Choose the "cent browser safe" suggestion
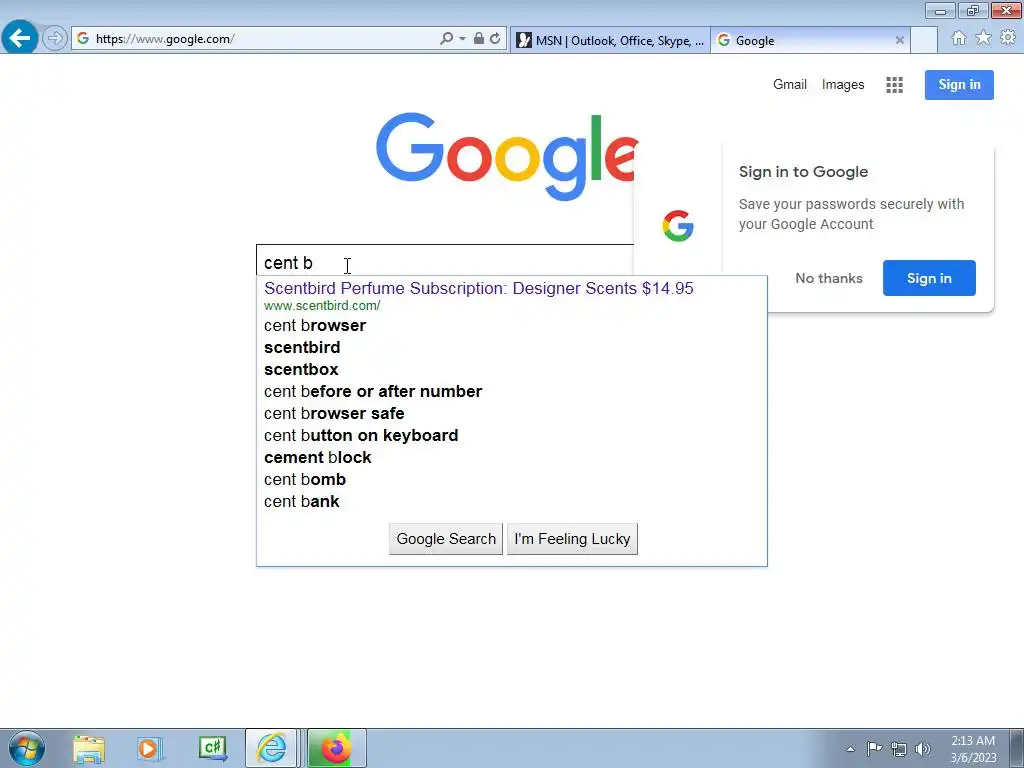The height and width of the screenshot is (768, 1024). tap(511, 413)
